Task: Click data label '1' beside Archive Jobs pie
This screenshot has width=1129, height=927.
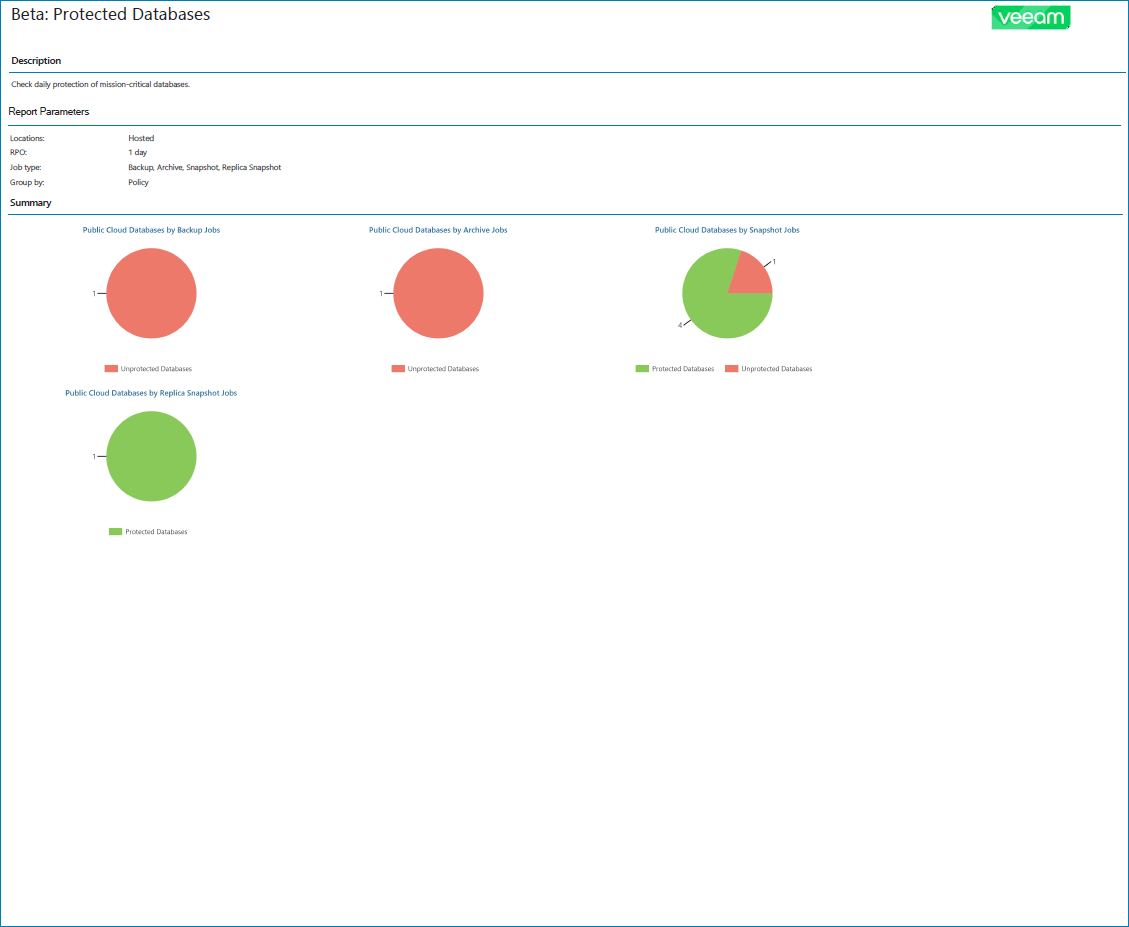Action: 381,294
